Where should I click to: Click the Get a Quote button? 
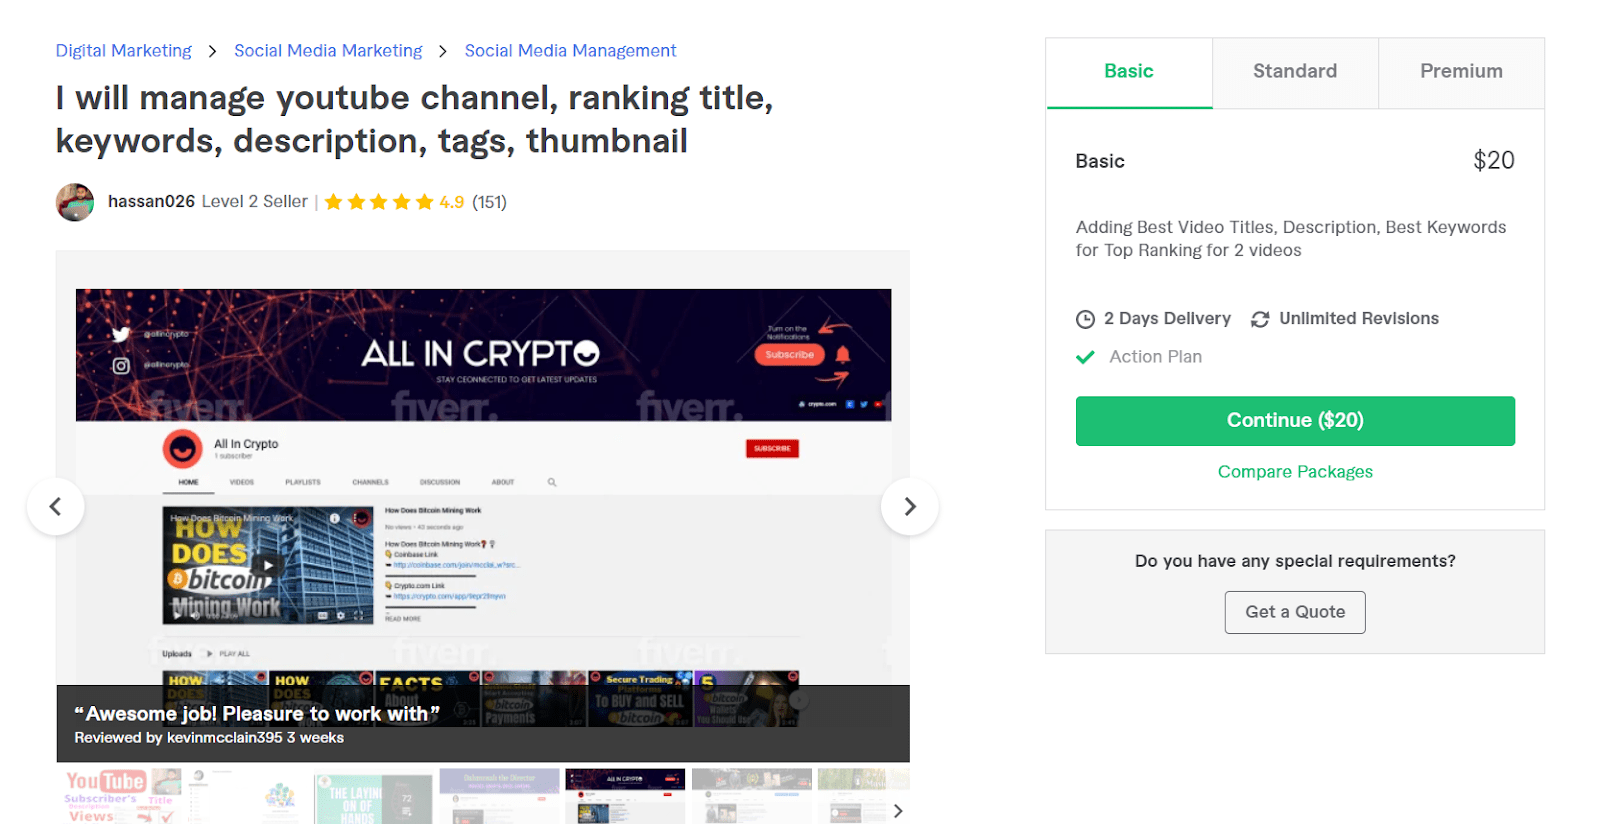pyautogui.click(x=1295, y=612)
